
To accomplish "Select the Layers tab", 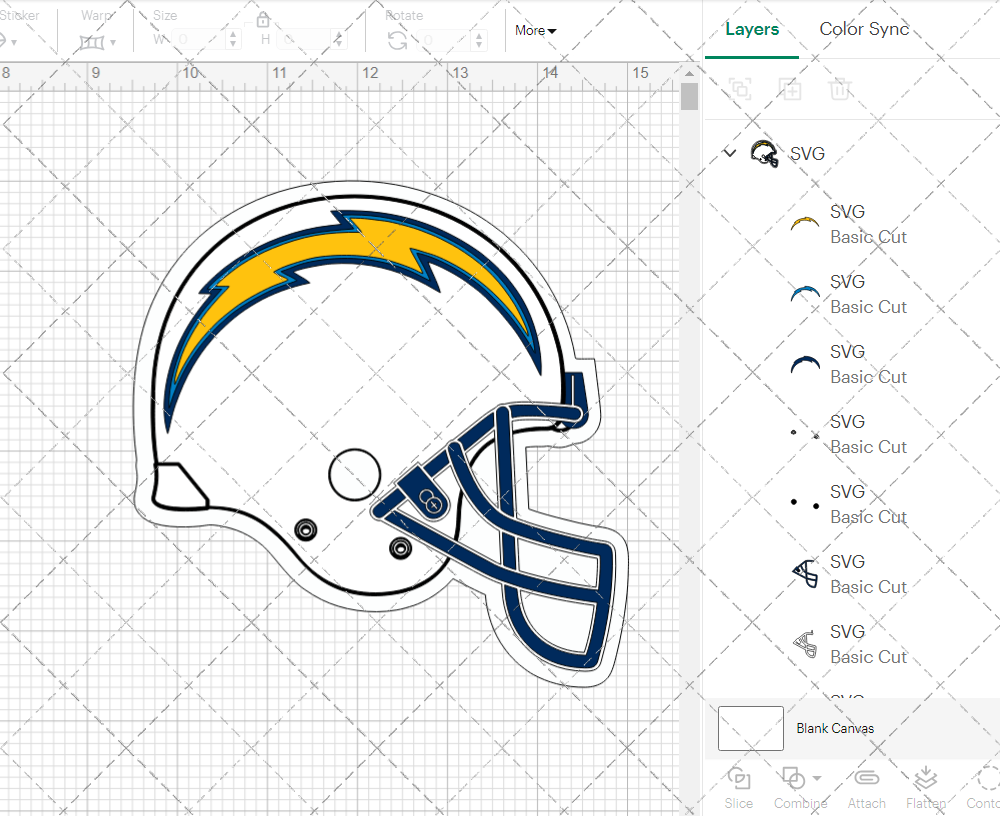I will pyautogui.click(x=752, y=29).
